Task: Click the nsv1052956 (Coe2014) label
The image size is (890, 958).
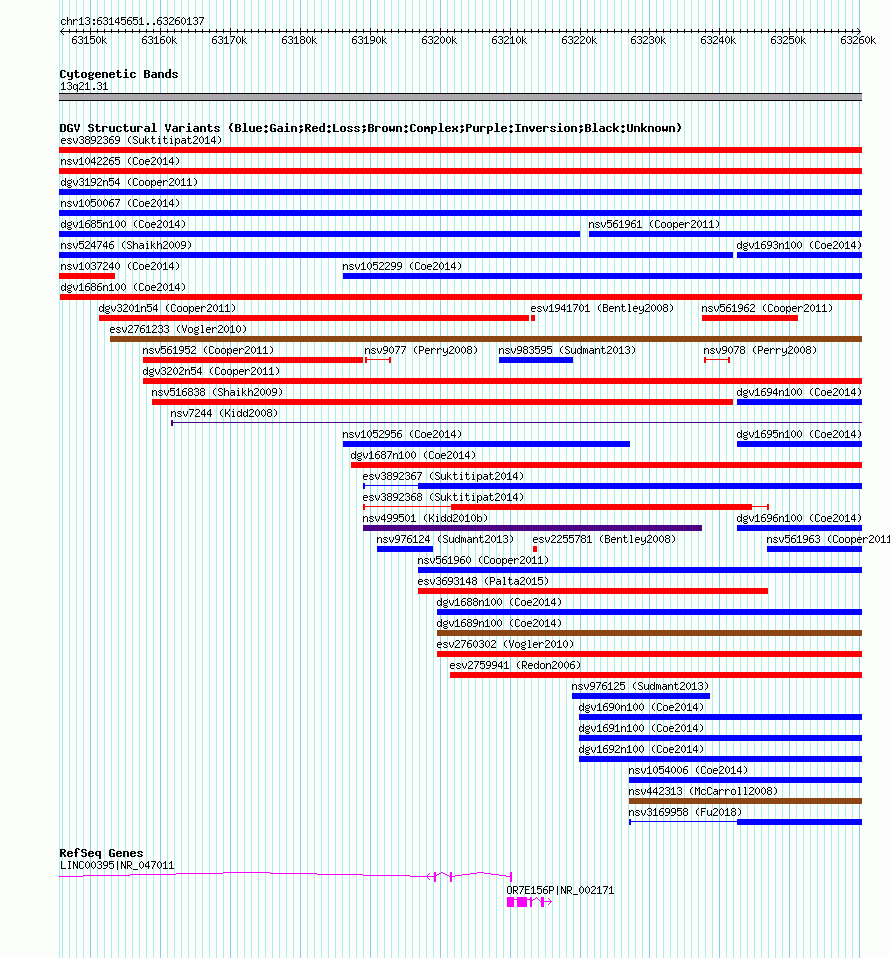Action: (x=402, y=434)
